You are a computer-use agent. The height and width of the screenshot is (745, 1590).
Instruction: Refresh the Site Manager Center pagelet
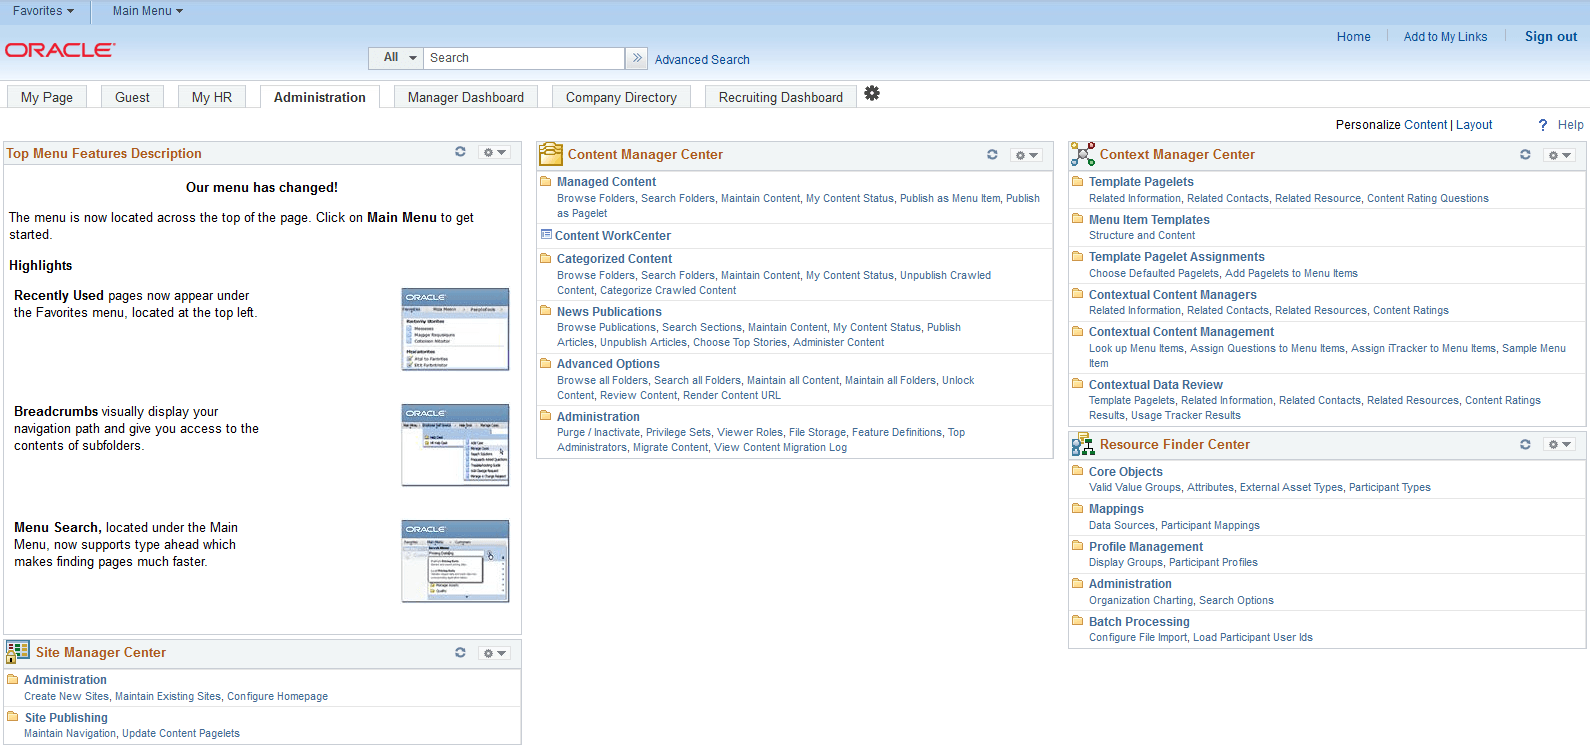(x=460, y=652)
